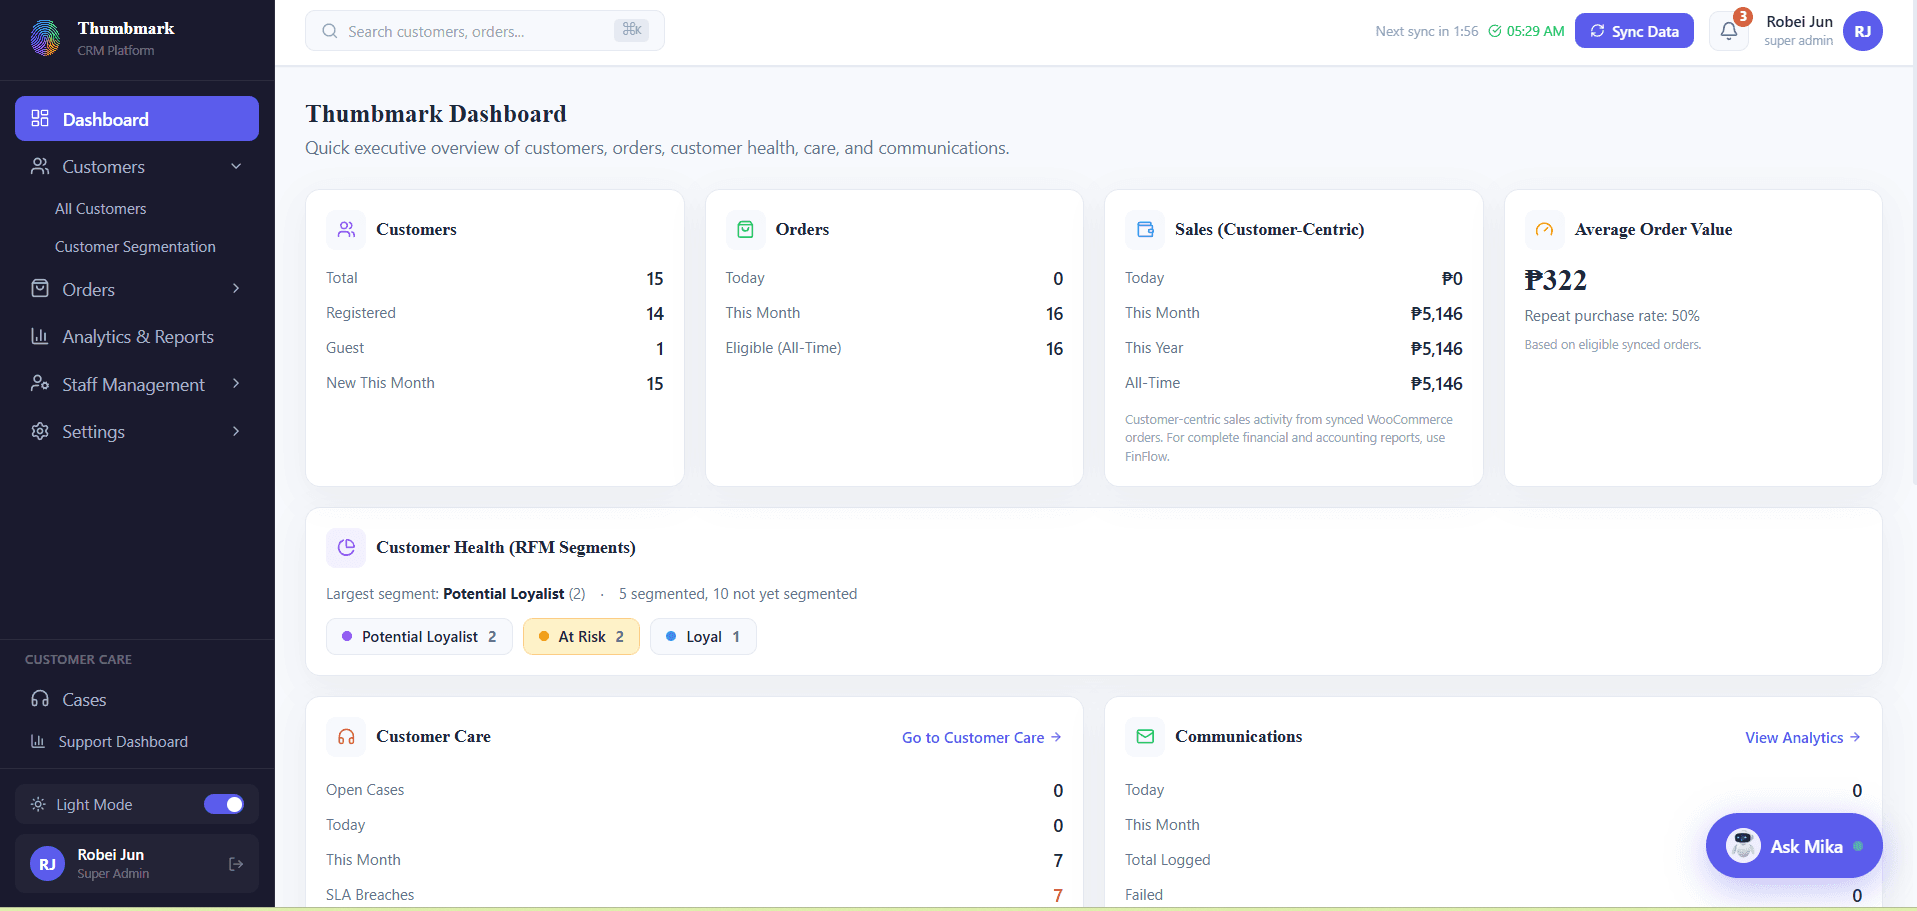1917x911 pixels.
Task: Click the blue Loyal dot
Action: coord(671,636)
